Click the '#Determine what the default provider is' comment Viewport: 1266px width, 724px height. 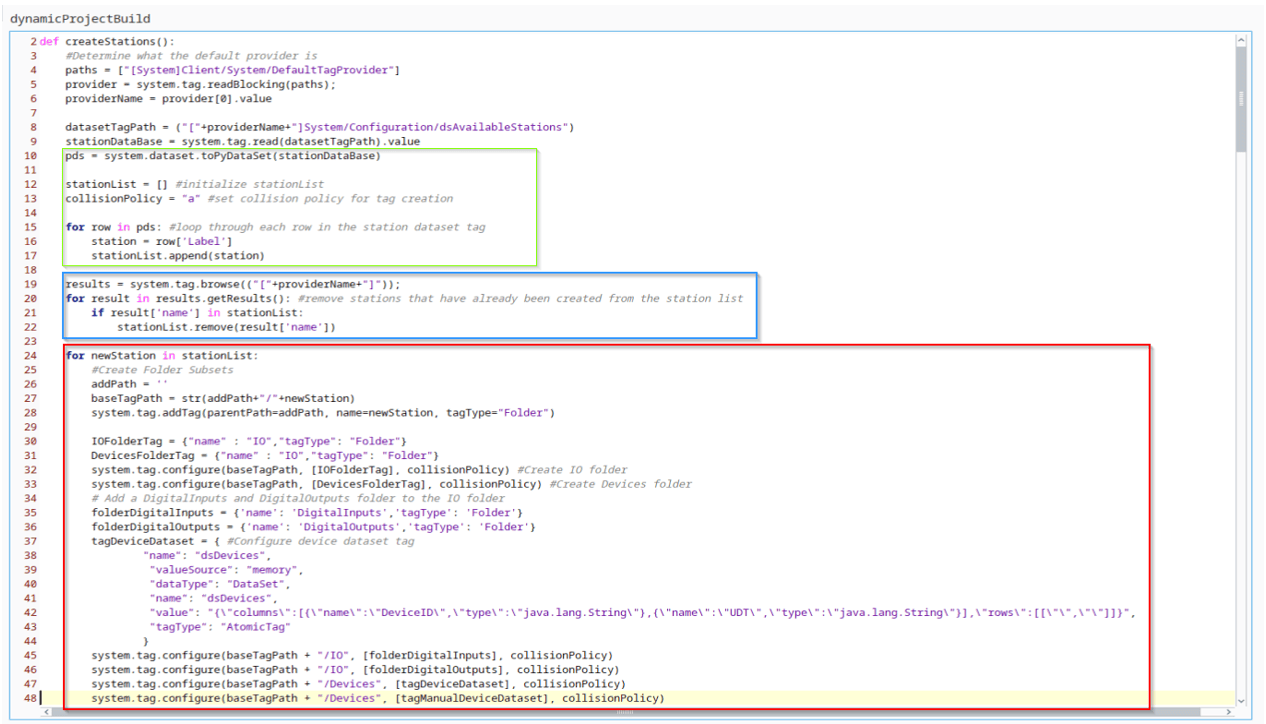tap(192, 56)
